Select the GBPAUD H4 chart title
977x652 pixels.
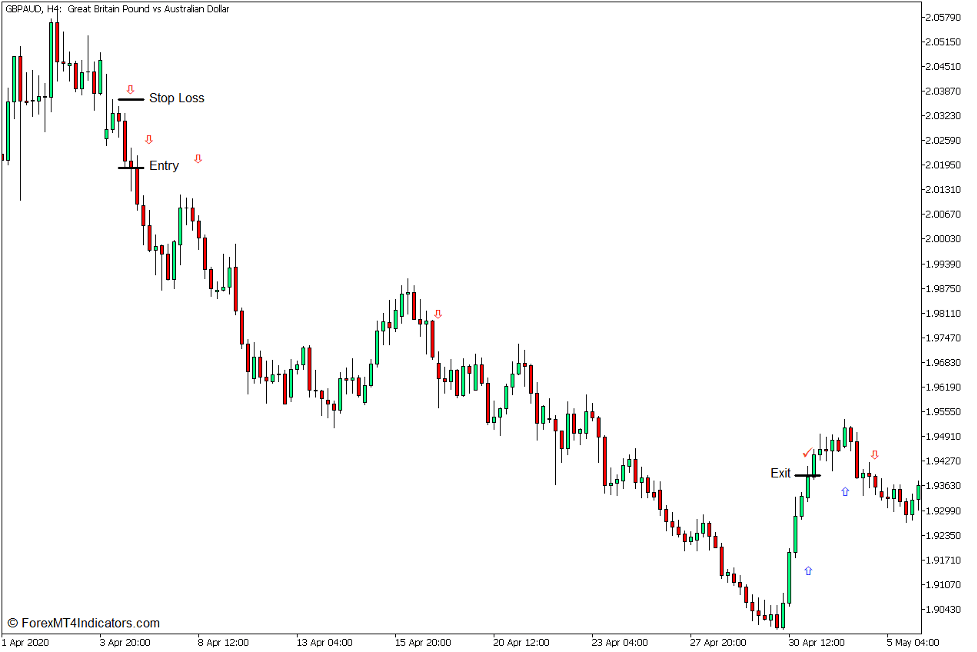[115, 9]
